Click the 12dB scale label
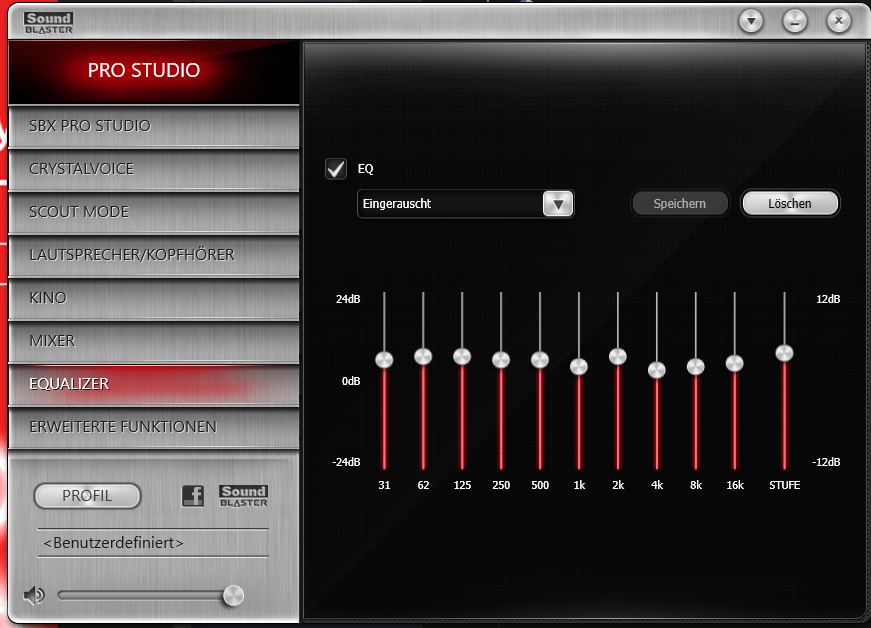The width and height of the screenshot is (871, 628). pos(828,299)
